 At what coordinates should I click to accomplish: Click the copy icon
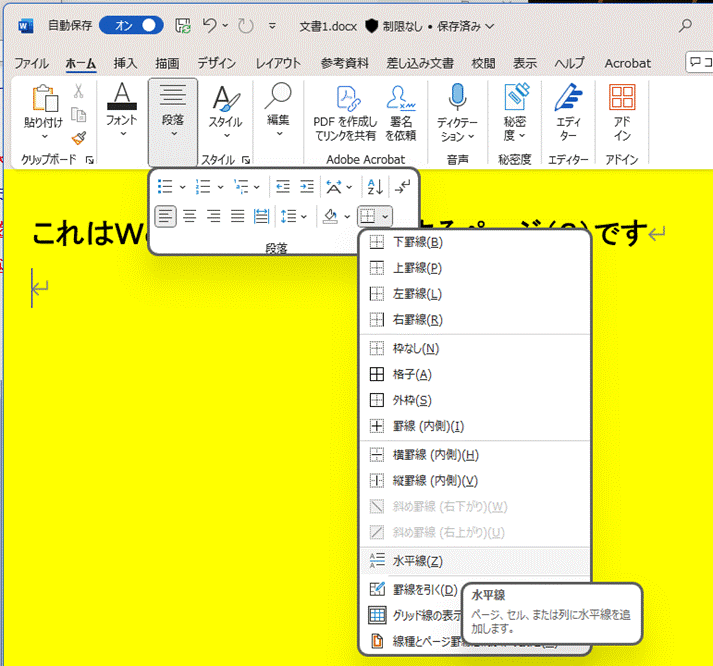click(x=79, y=115)
